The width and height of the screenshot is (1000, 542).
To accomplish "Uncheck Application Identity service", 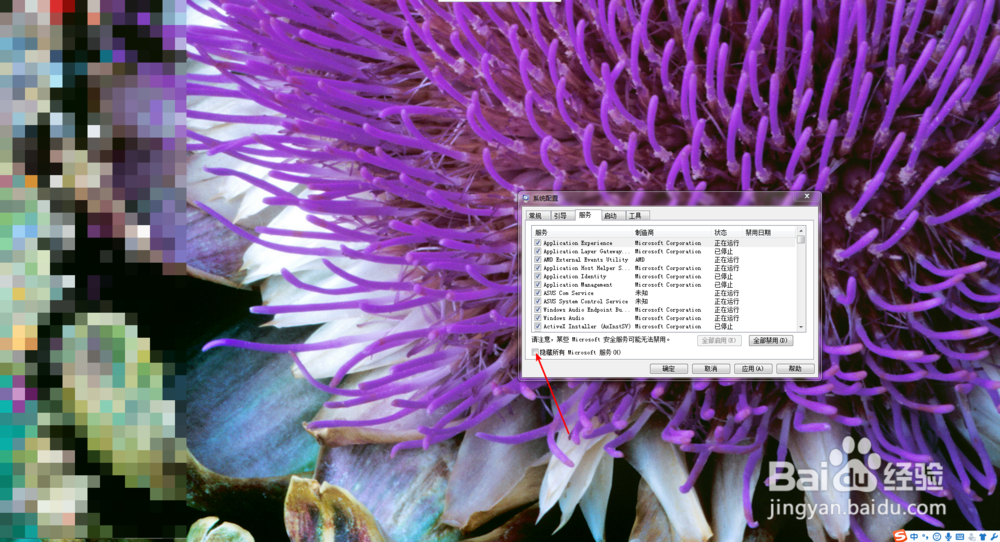I will point(538,276).
